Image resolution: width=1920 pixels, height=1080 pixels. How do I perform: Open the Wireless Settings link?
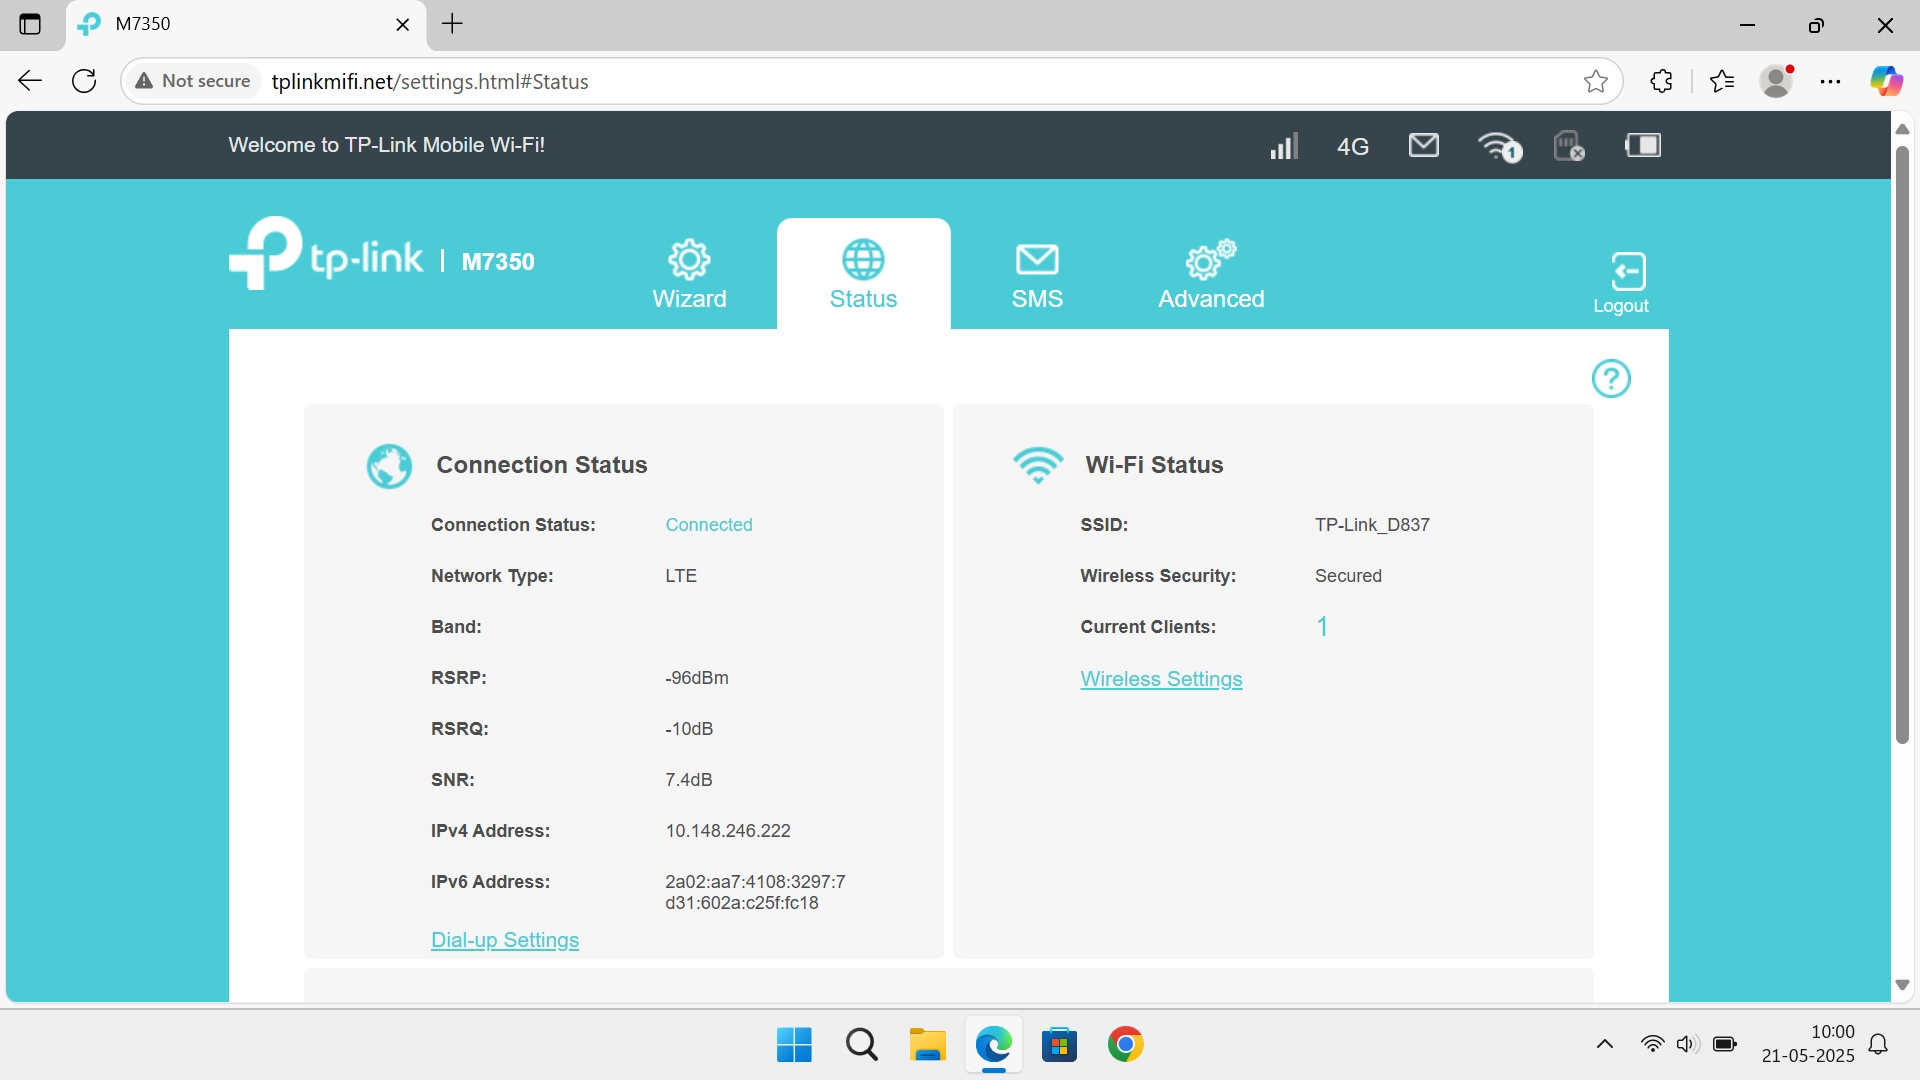[1161, 679]
